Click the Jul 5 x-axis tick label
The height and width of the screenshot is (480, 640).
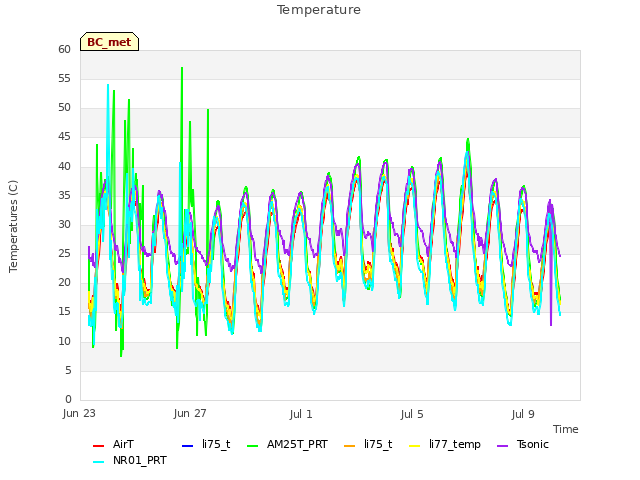click(x=412, y=414)
